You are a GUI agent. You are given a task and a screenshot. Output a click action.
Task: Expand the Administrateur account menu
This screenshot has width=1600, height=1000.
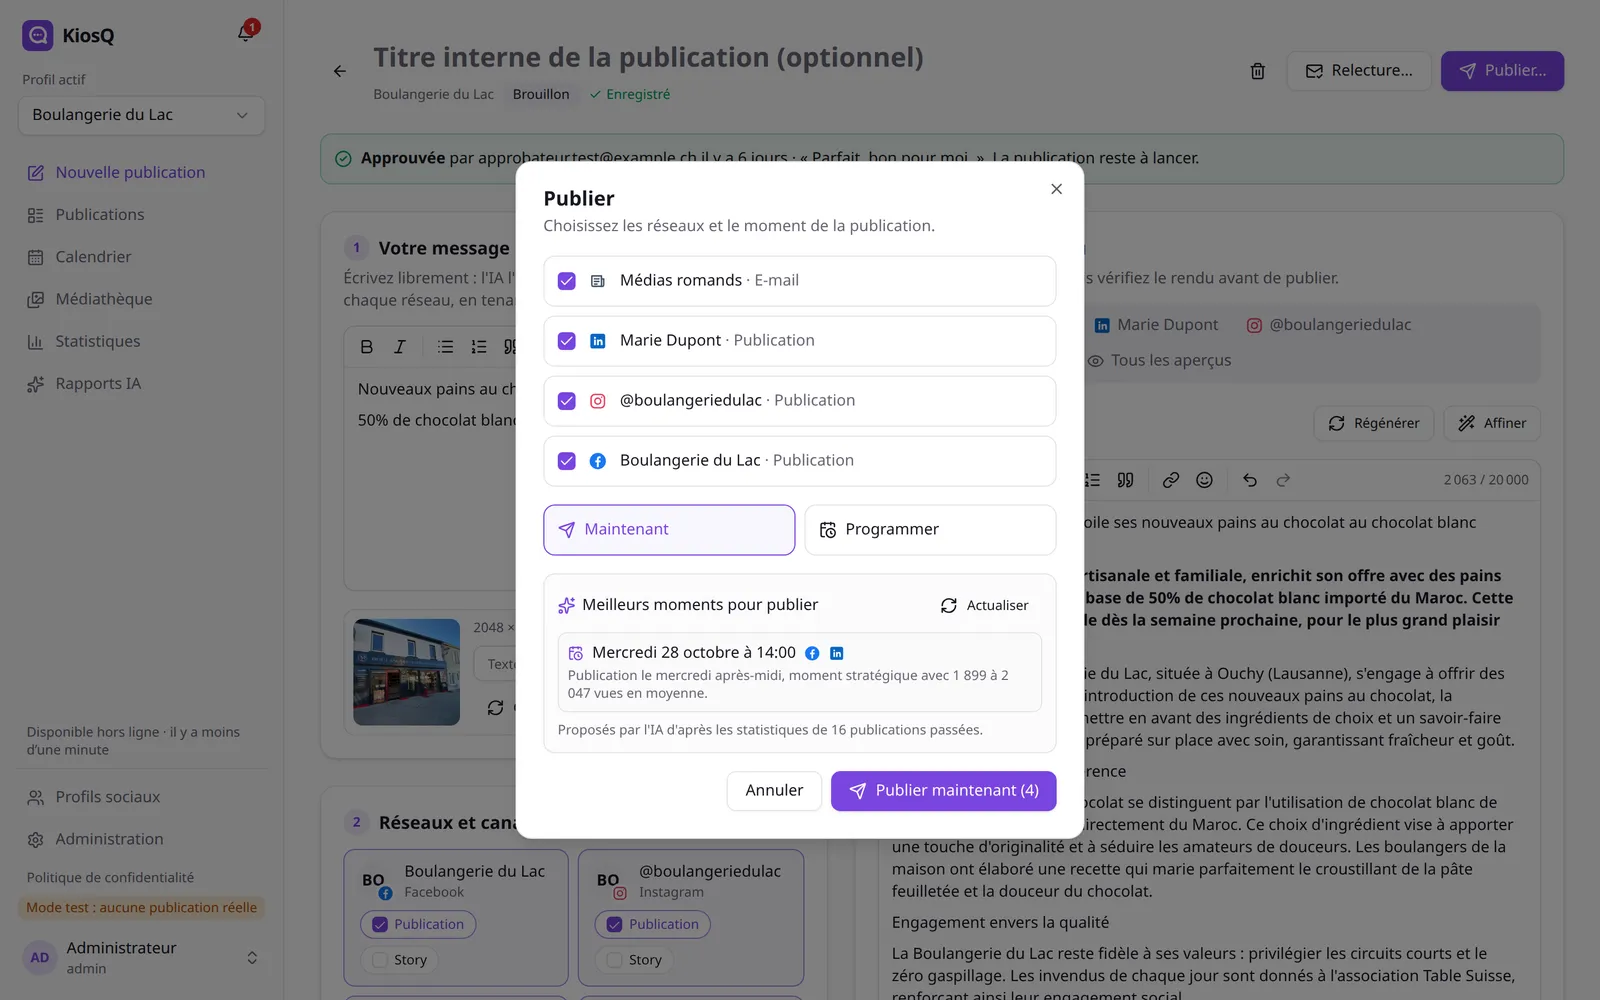141,957
